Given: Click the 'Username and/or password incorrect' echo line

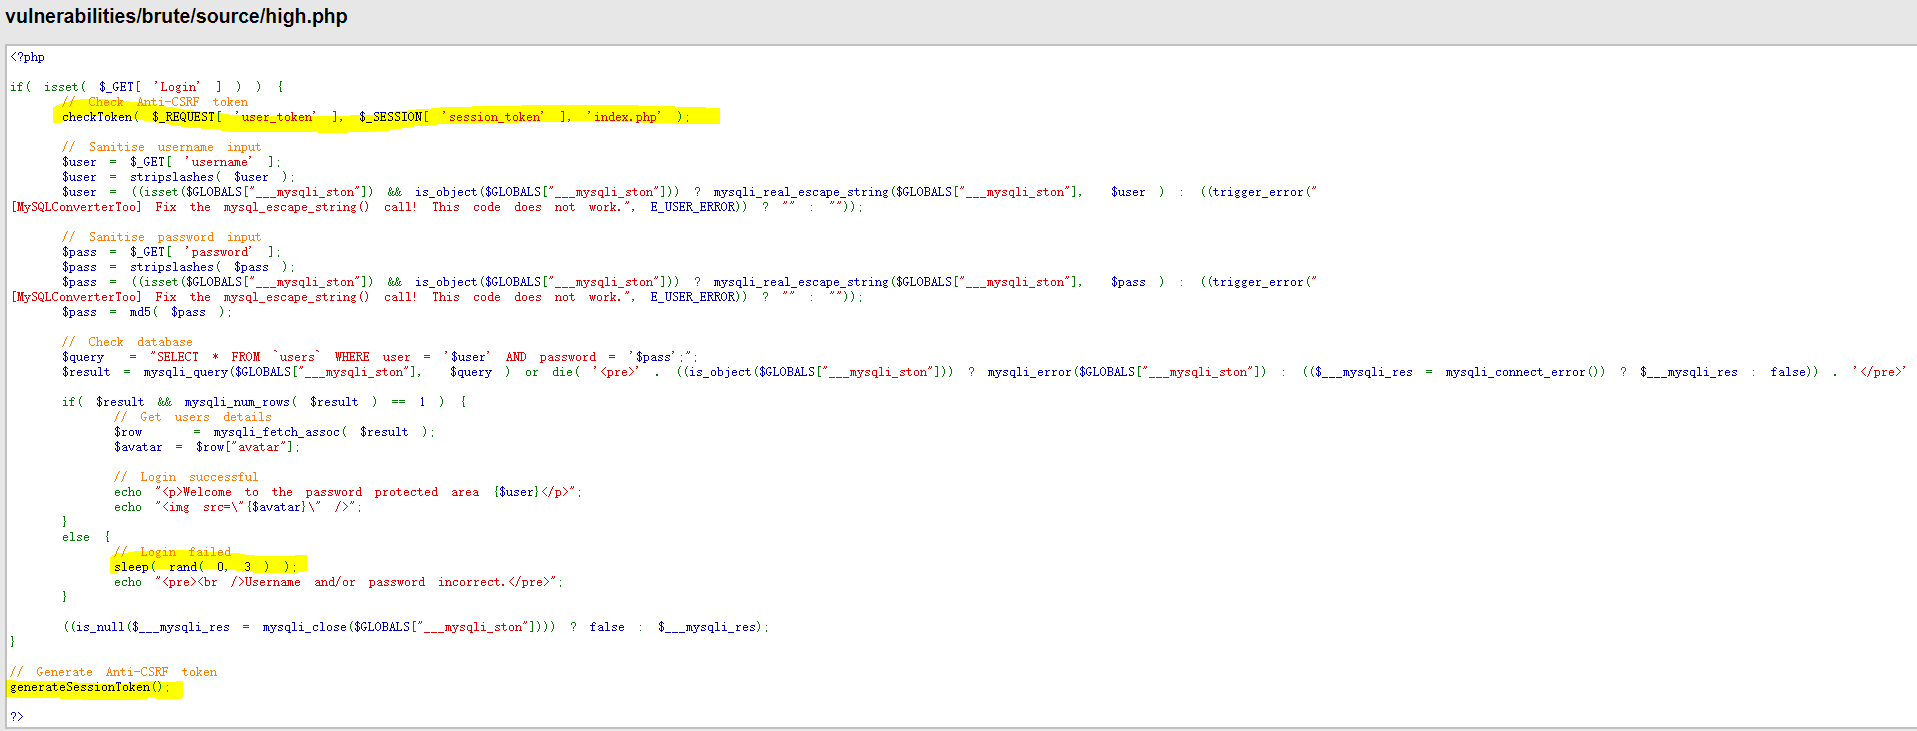Looking at the screenshot, I should tap(339, 582).
